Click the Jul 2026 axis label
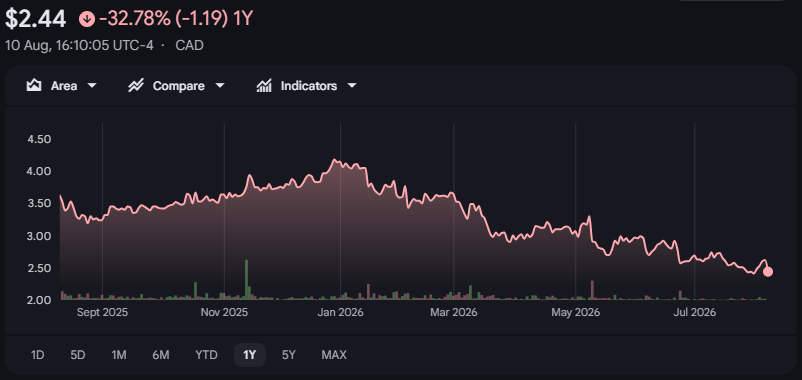The width and height of the screenshot is (802, 380). click(694, 312)
